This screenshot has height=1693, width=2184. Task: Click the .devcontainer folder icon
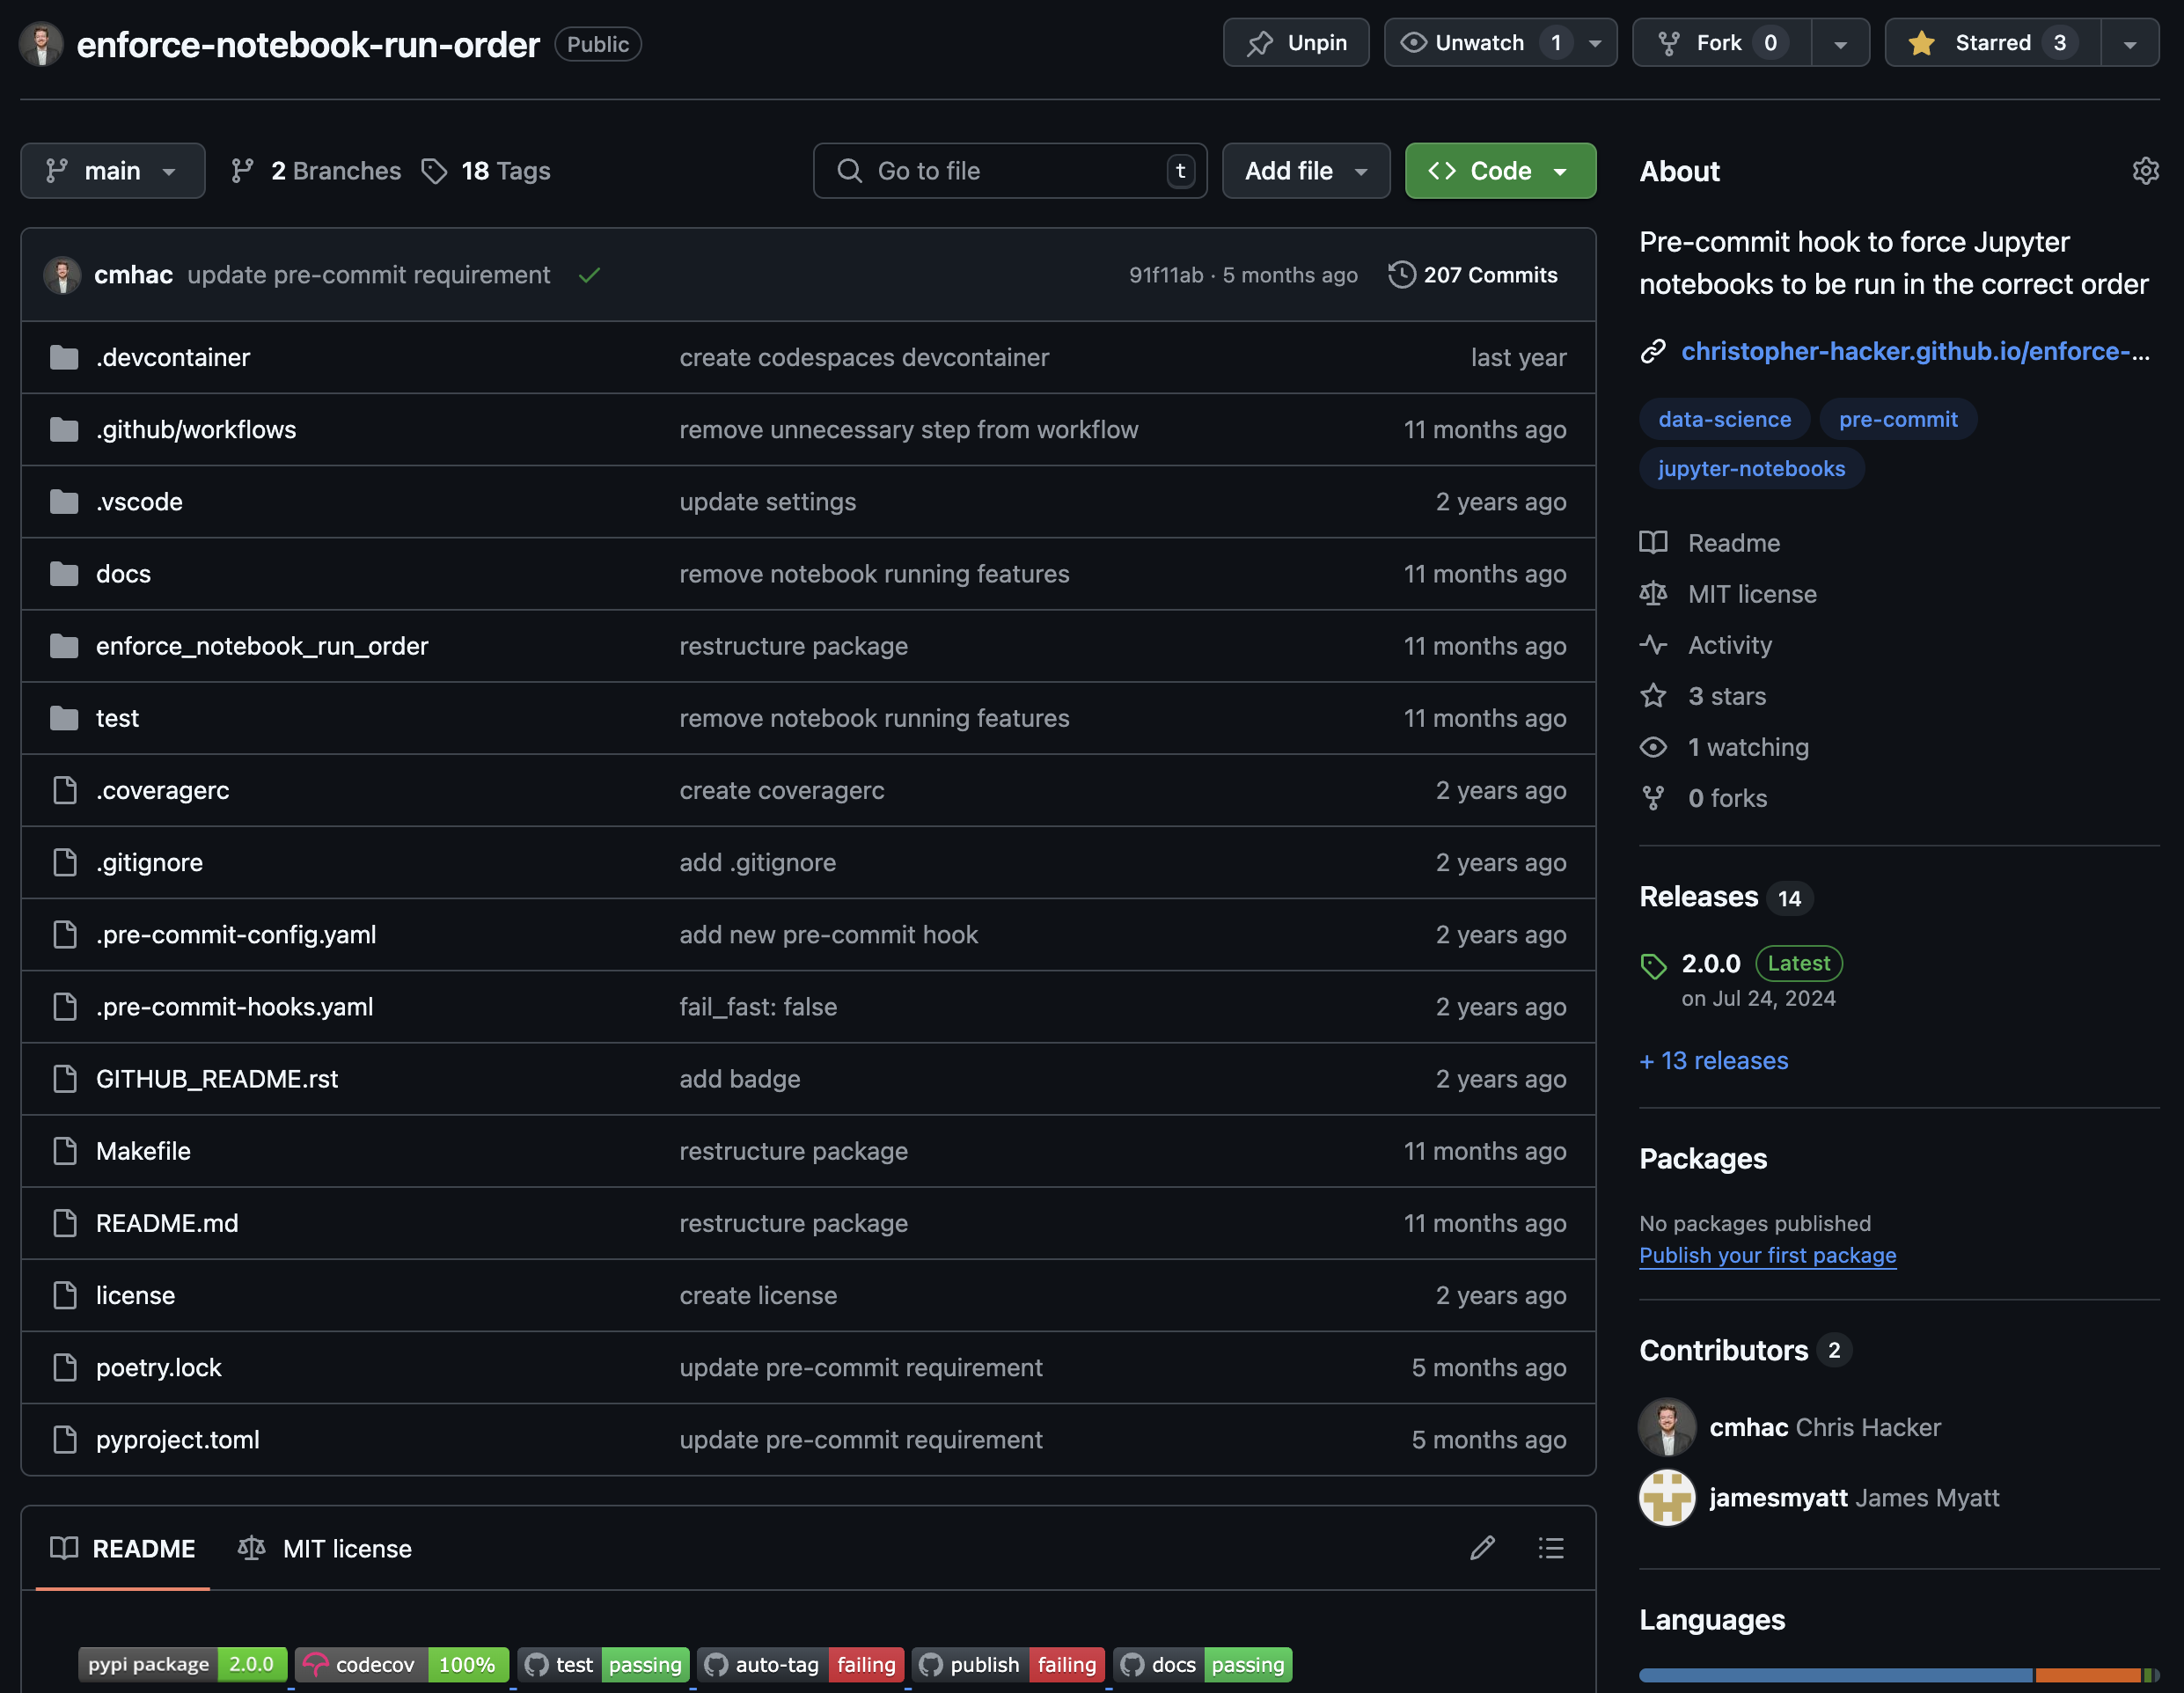pos(64,357)
